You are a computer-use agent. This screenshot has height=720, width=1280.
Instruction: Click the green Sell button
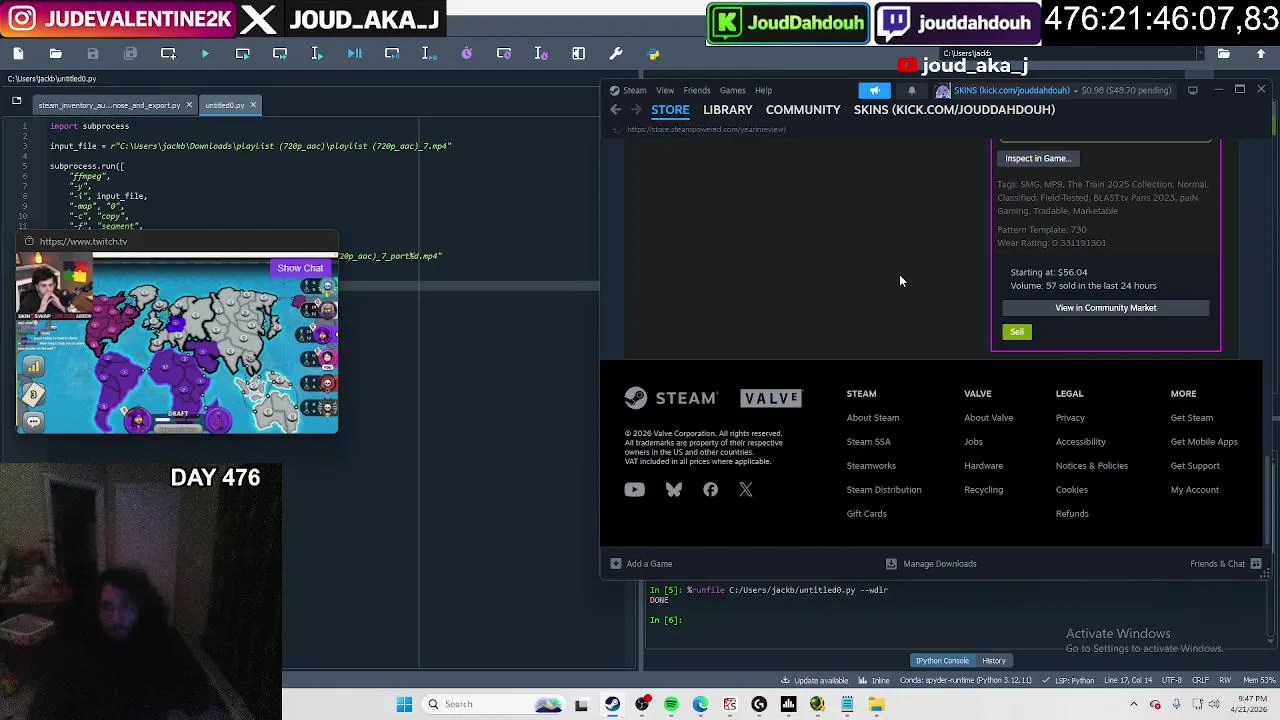click(x=1017, y=332)
